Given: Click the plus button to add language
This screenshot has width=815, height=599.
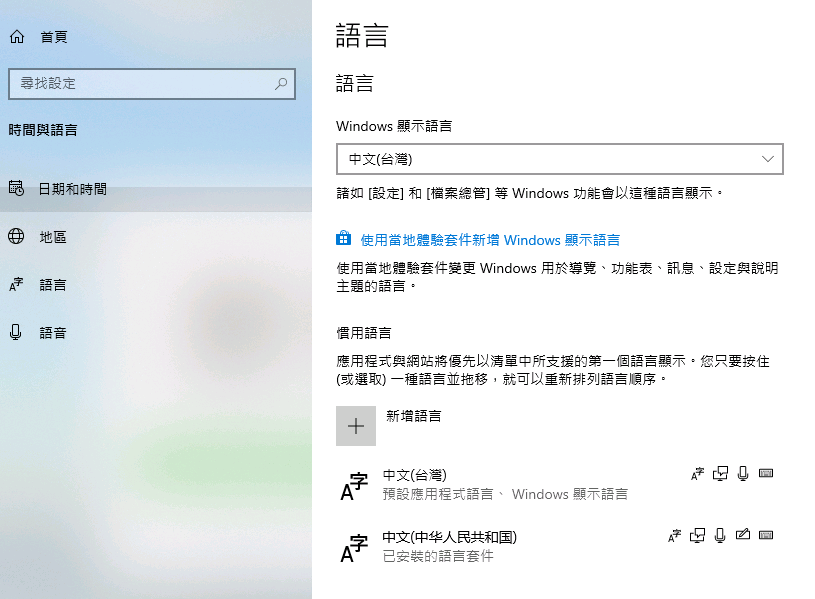Looking at the screenshot, I should [356, 426].
